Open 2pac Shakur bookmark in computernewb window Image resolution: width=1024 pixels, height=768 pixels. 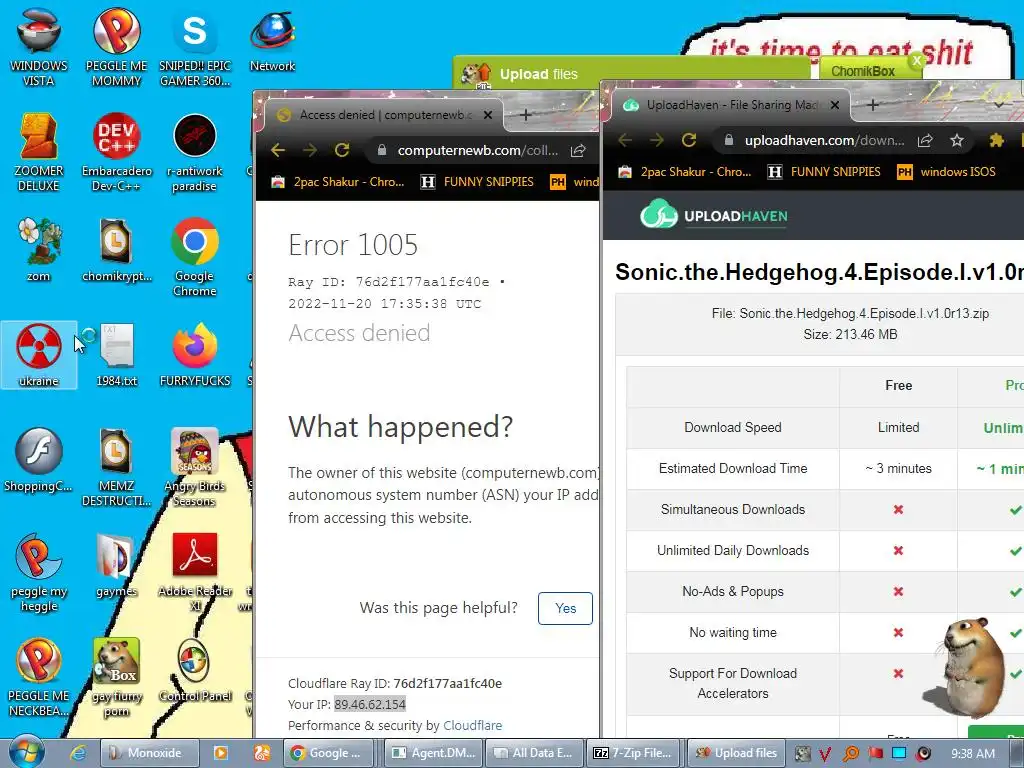338,182
